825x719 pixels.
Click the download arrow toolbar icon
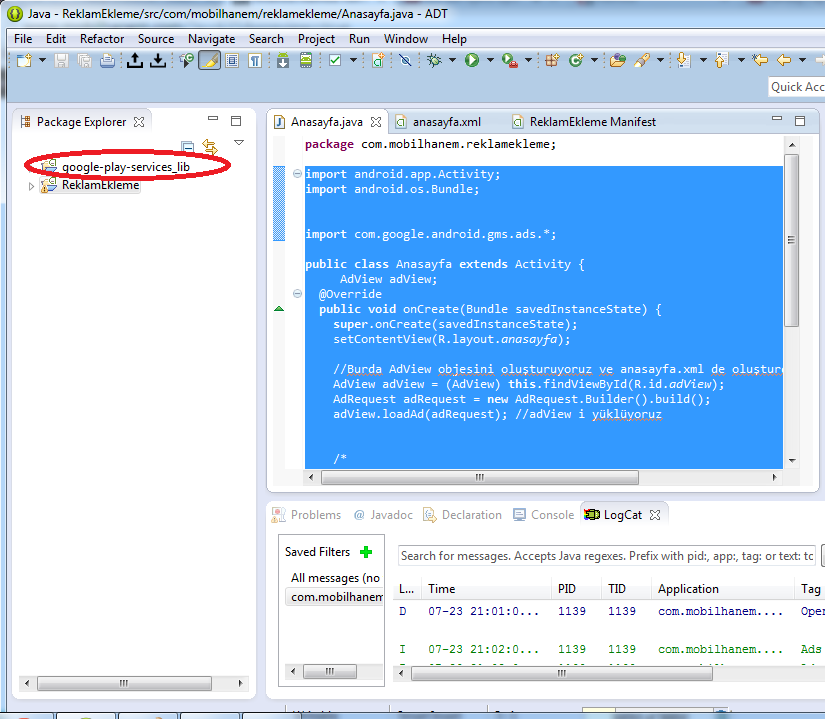coord(157,60)
